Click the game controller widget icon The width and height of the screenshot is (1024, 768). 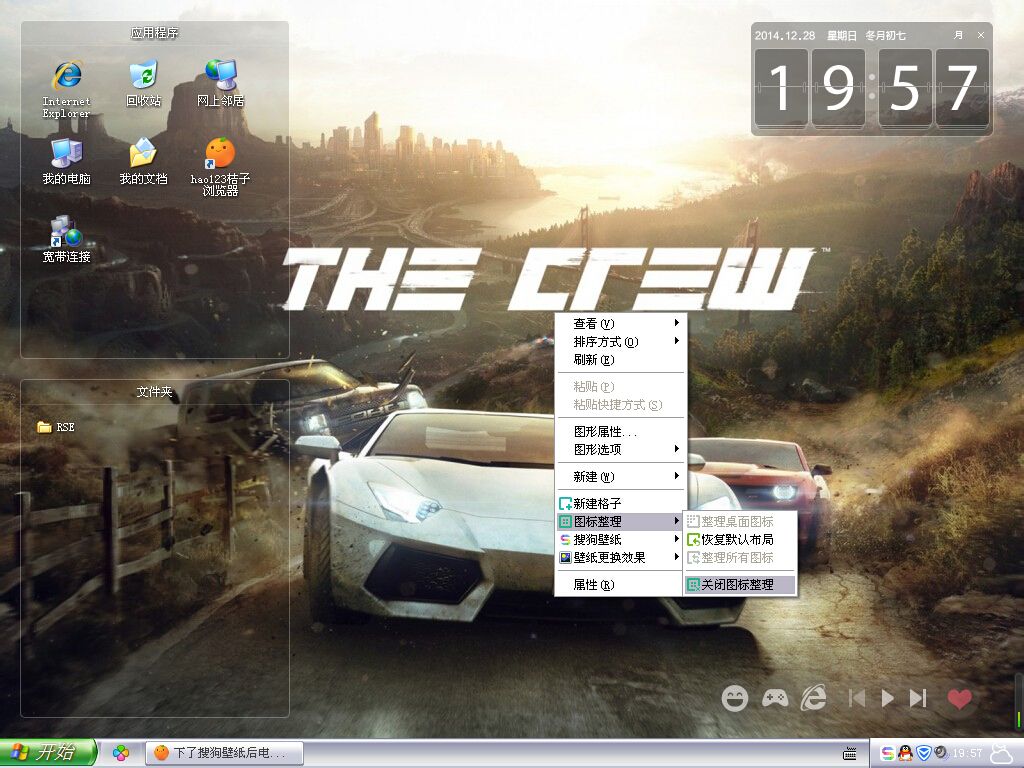(x=775, y=699)
